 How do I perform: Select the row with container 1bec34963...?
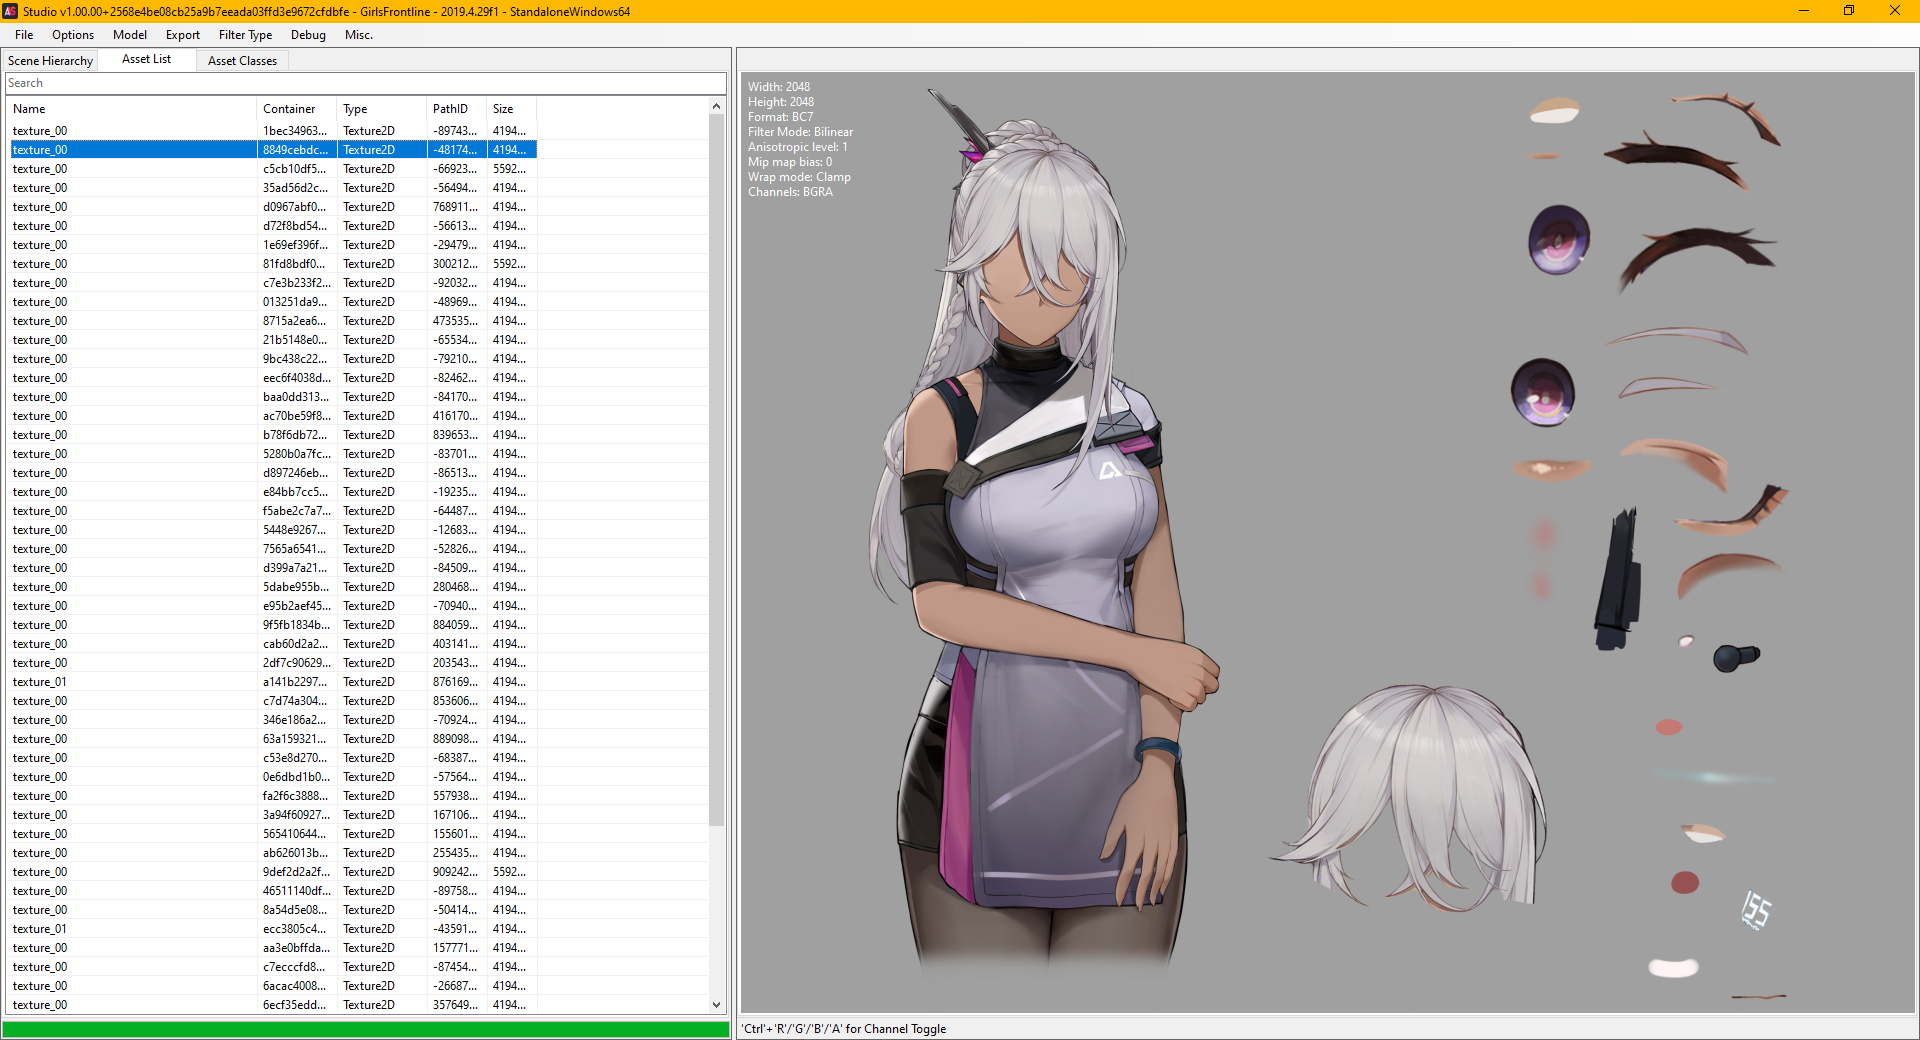point(273,131)
